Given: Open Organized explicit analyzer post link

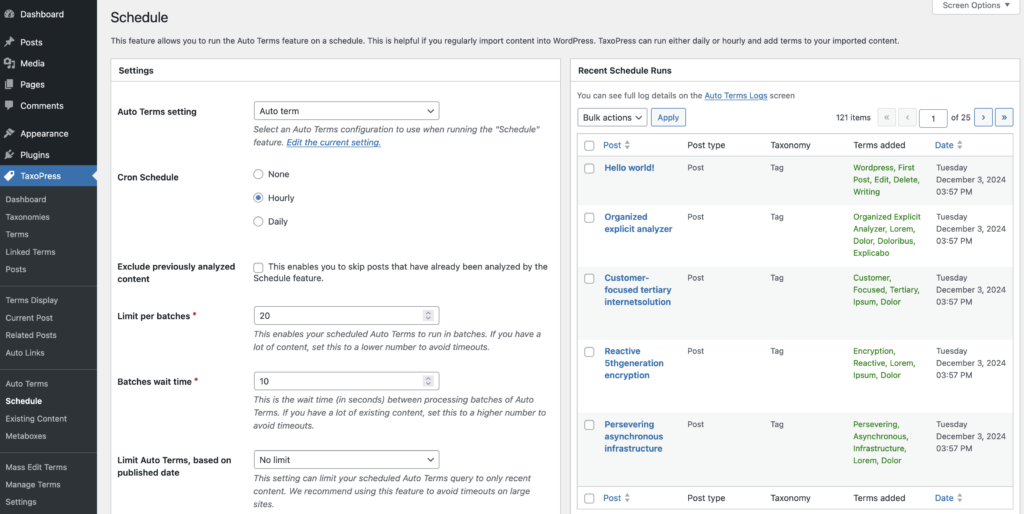Looking at the screenshot, I should [638, 223].
